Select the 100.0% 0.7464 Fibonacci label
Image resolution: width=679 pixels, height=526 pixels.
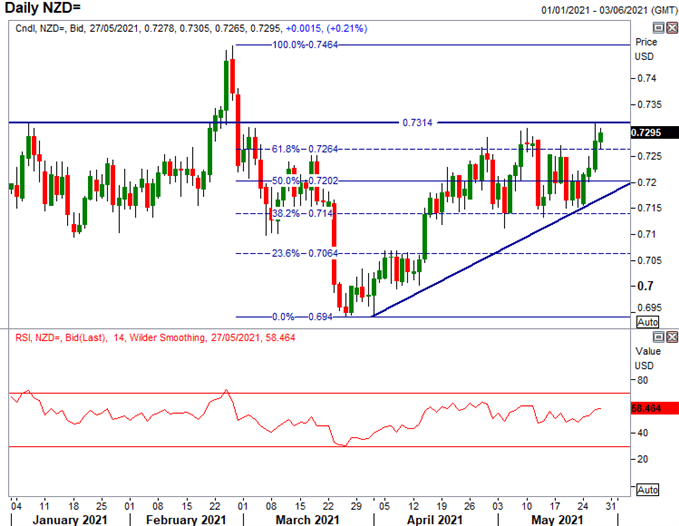305,45
